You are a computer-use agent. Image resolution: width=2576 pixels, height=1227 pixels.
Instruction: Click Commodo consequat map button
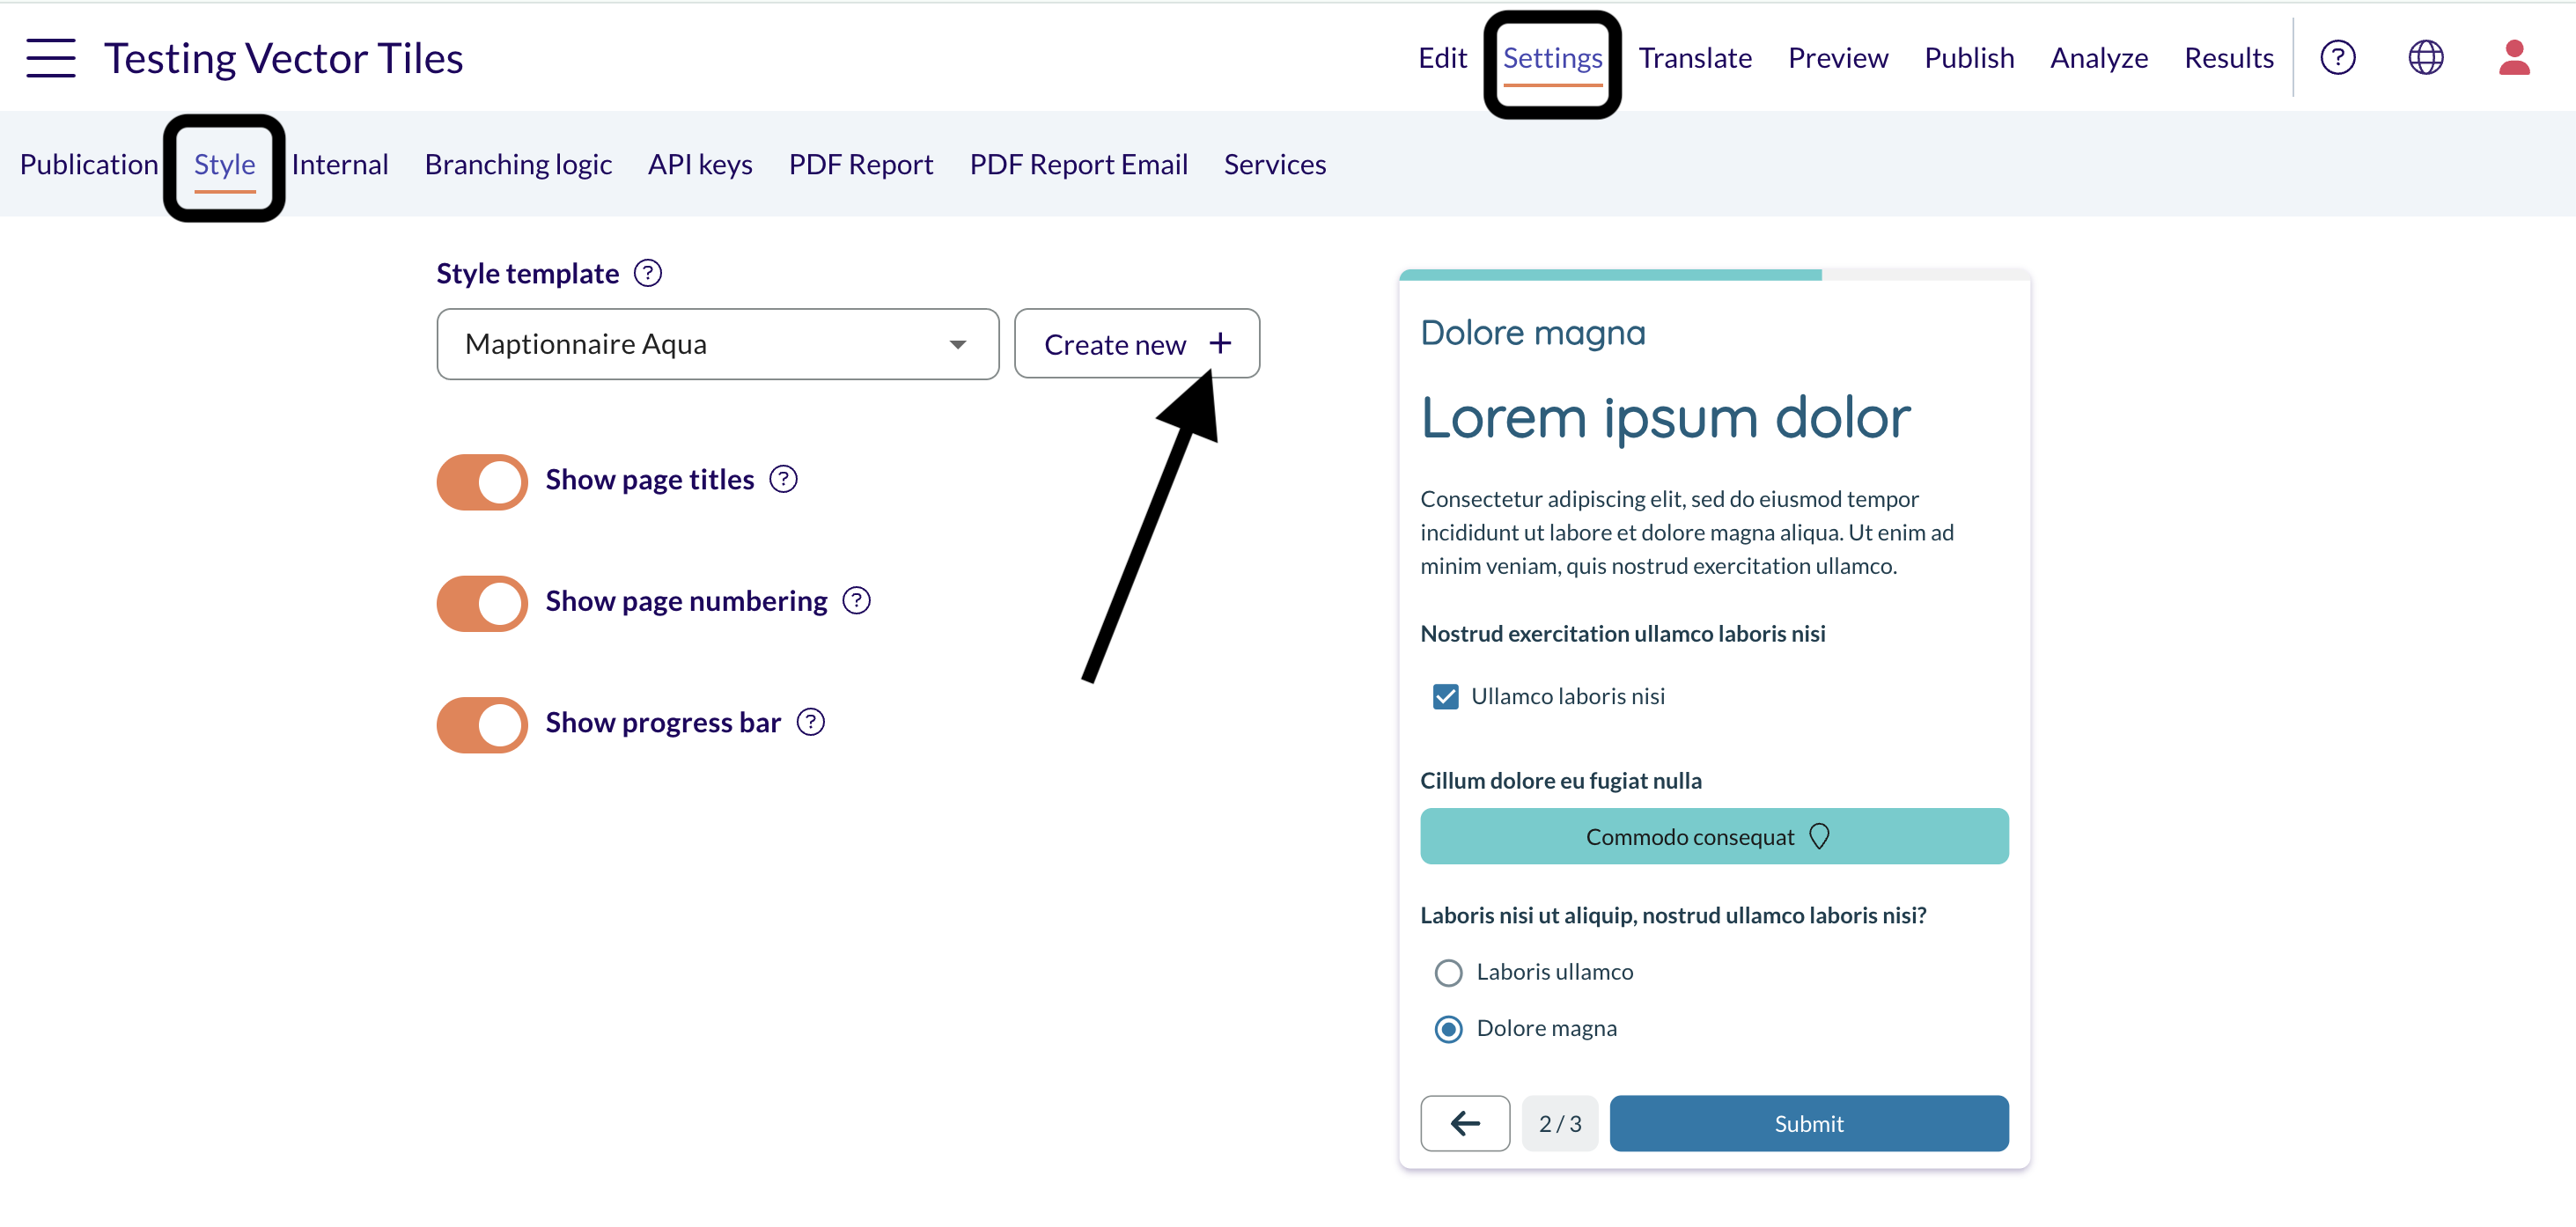pyautogui.click(x=1714, y=837)
